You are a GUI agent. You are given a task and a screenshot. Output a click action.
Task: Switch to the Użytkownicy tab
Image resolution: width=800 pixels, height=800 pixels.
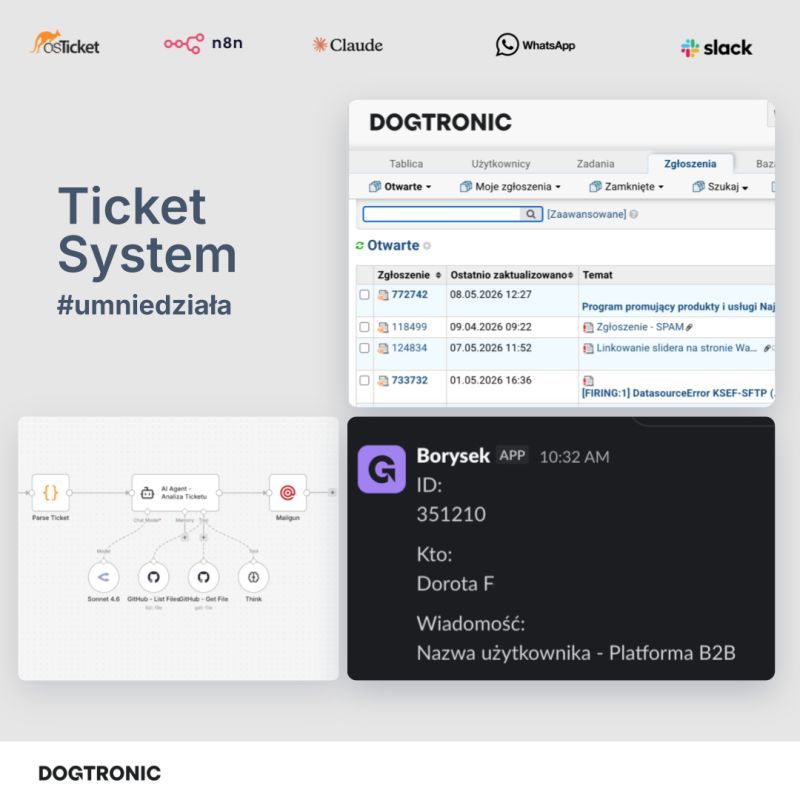(501, 164)
